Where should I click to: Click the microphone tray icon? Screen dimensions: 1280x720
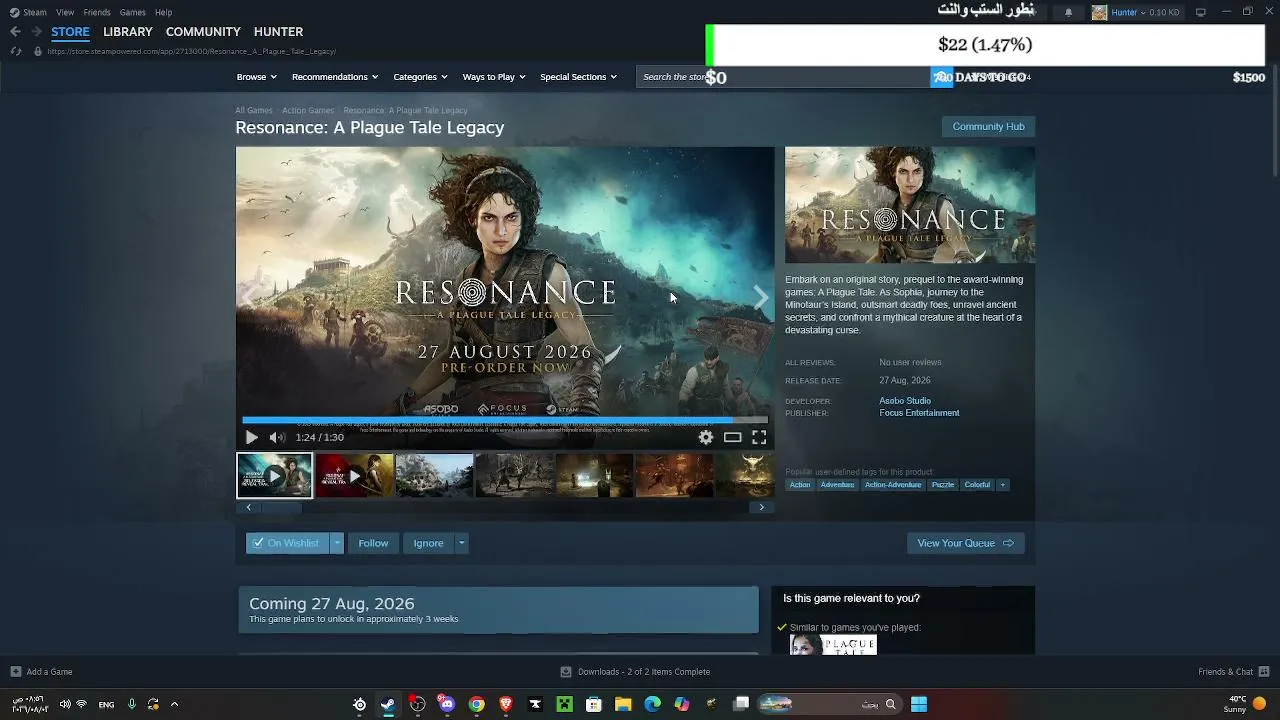[x=131, y=704]
